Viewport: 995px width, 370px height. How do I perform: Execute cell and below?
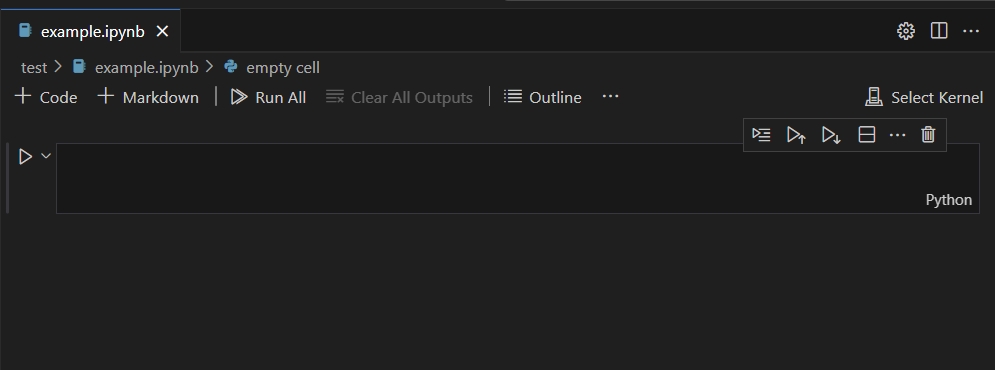831,135
